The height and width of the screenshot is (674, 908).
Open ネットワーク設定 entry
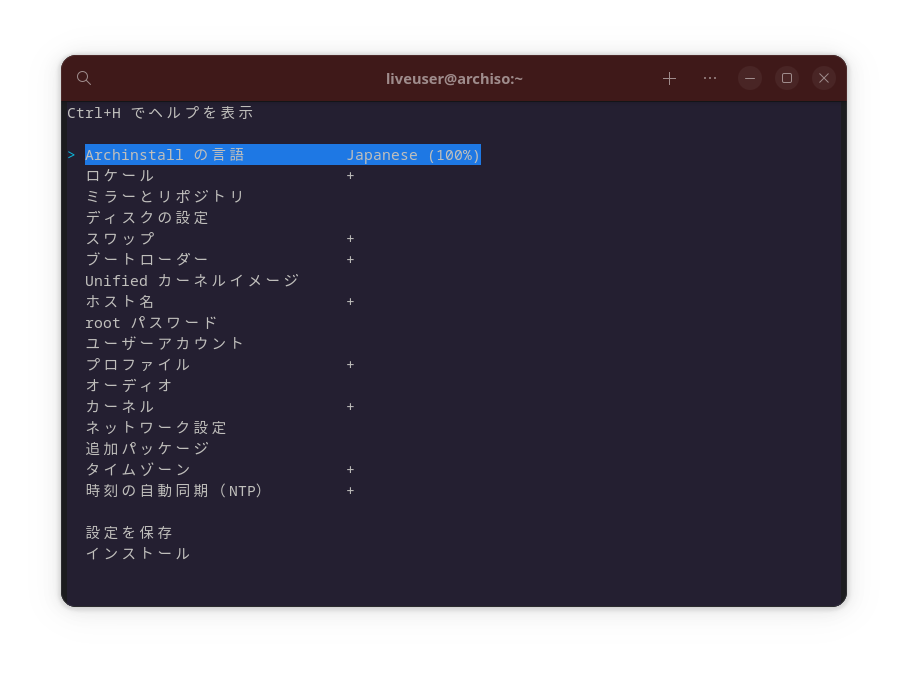(156, 427)
